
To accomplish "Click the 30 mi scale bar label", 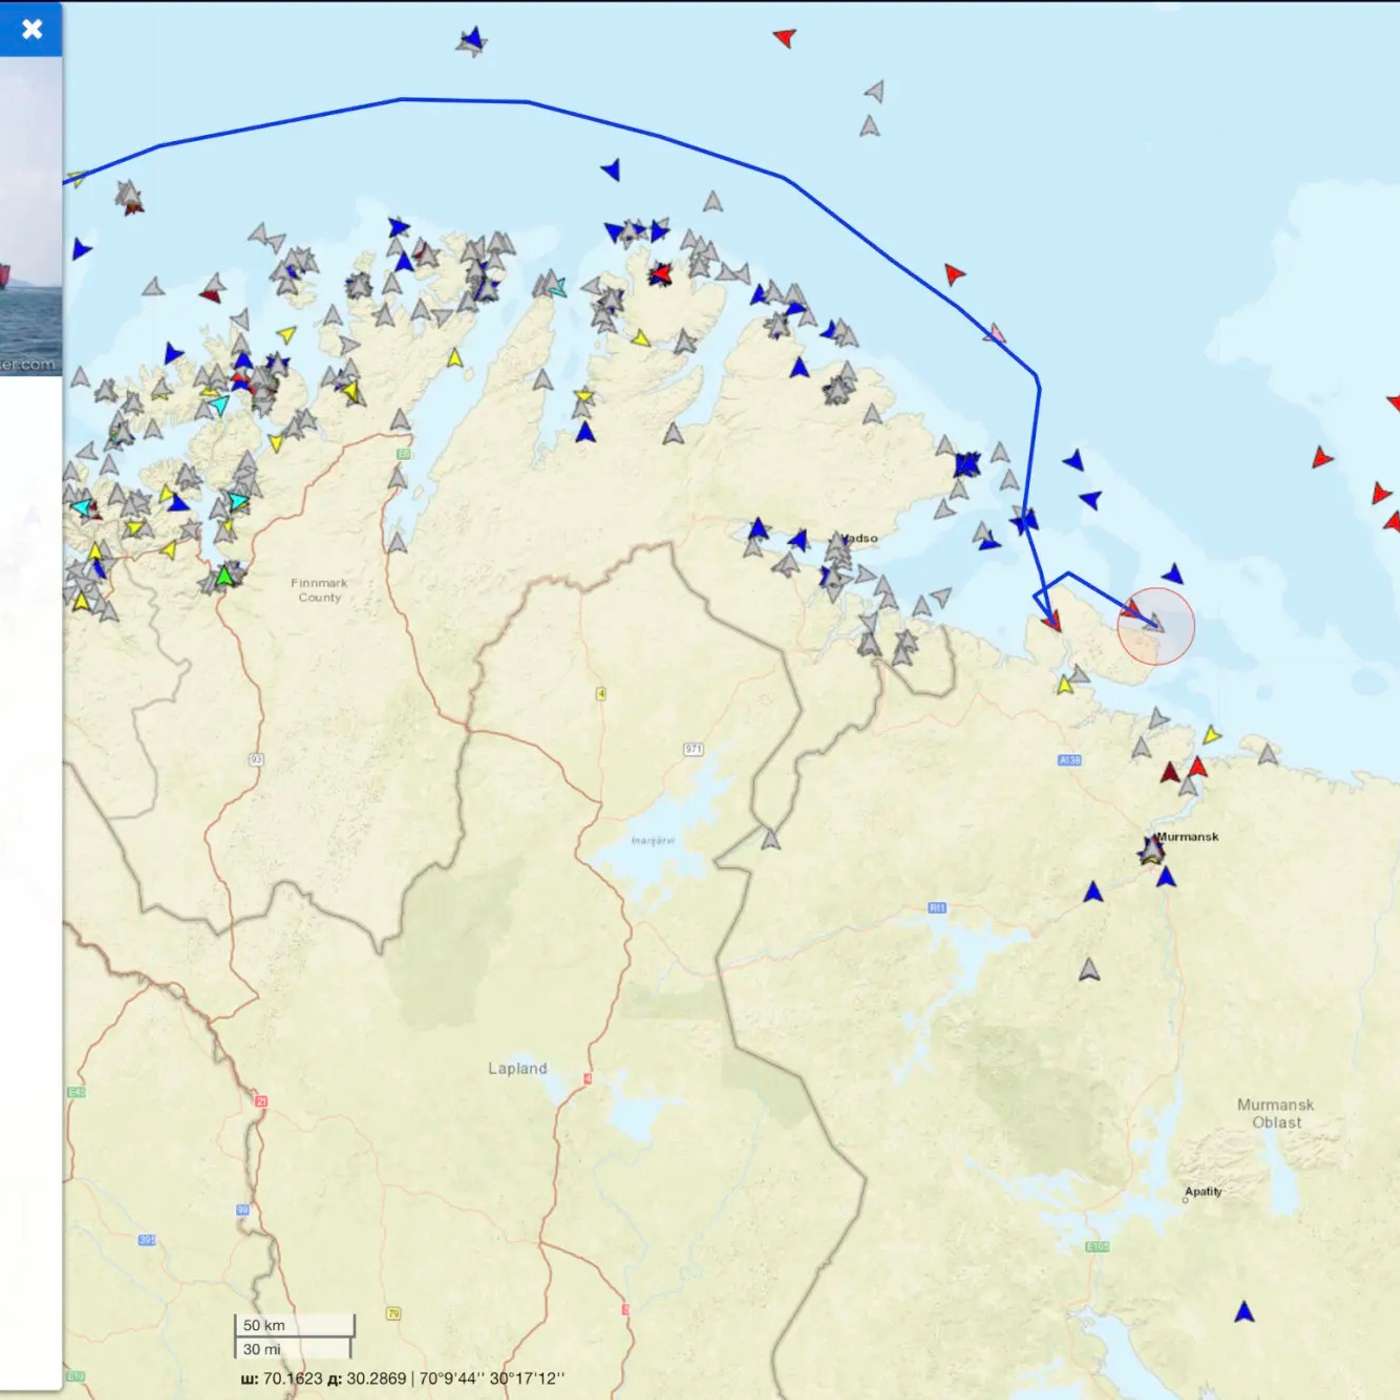I will (x=262, y=1349).
